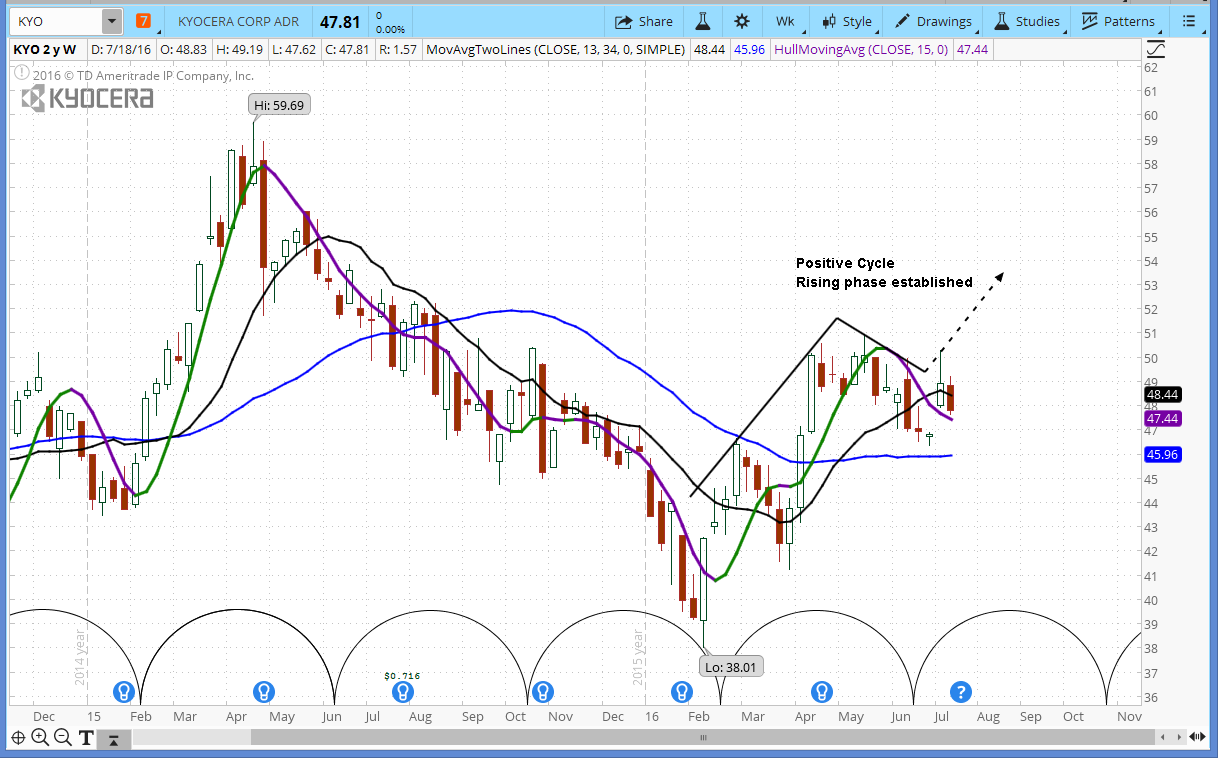Open lightbulb event under $0.716 label

(402, 691)
